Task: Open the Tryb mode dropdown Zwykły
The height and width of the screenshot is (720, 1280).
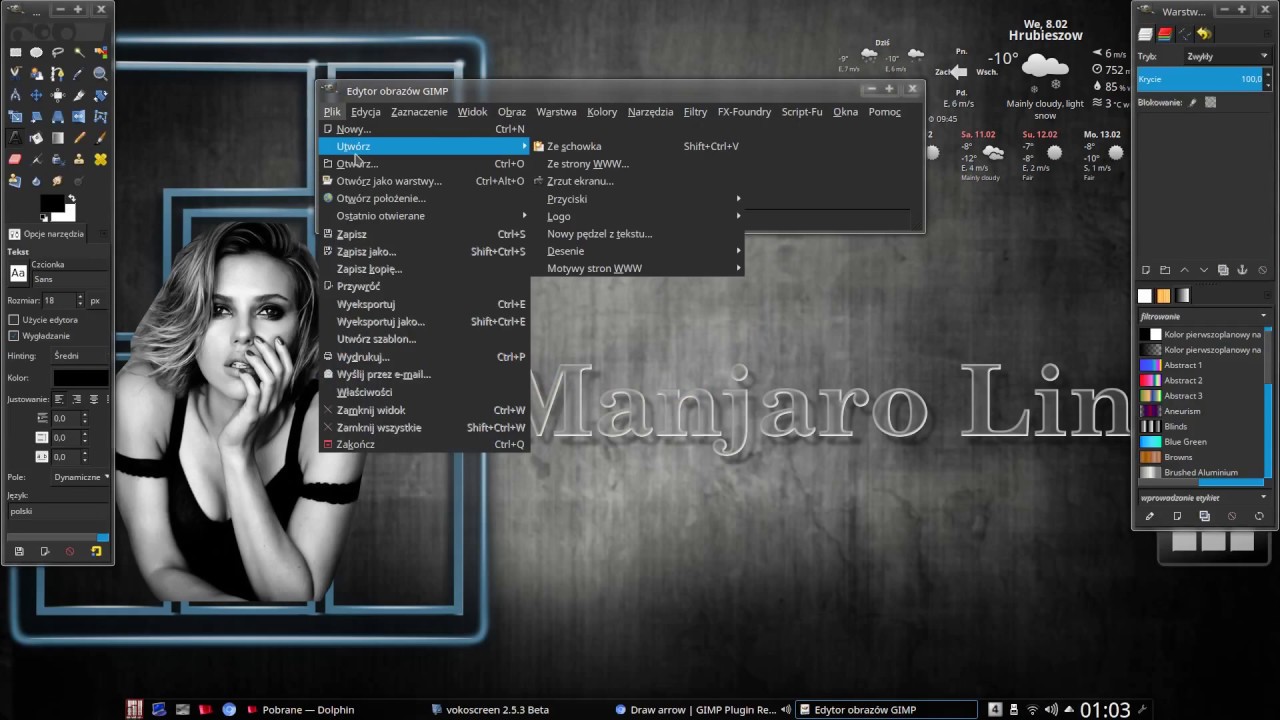Action: 1226,56
